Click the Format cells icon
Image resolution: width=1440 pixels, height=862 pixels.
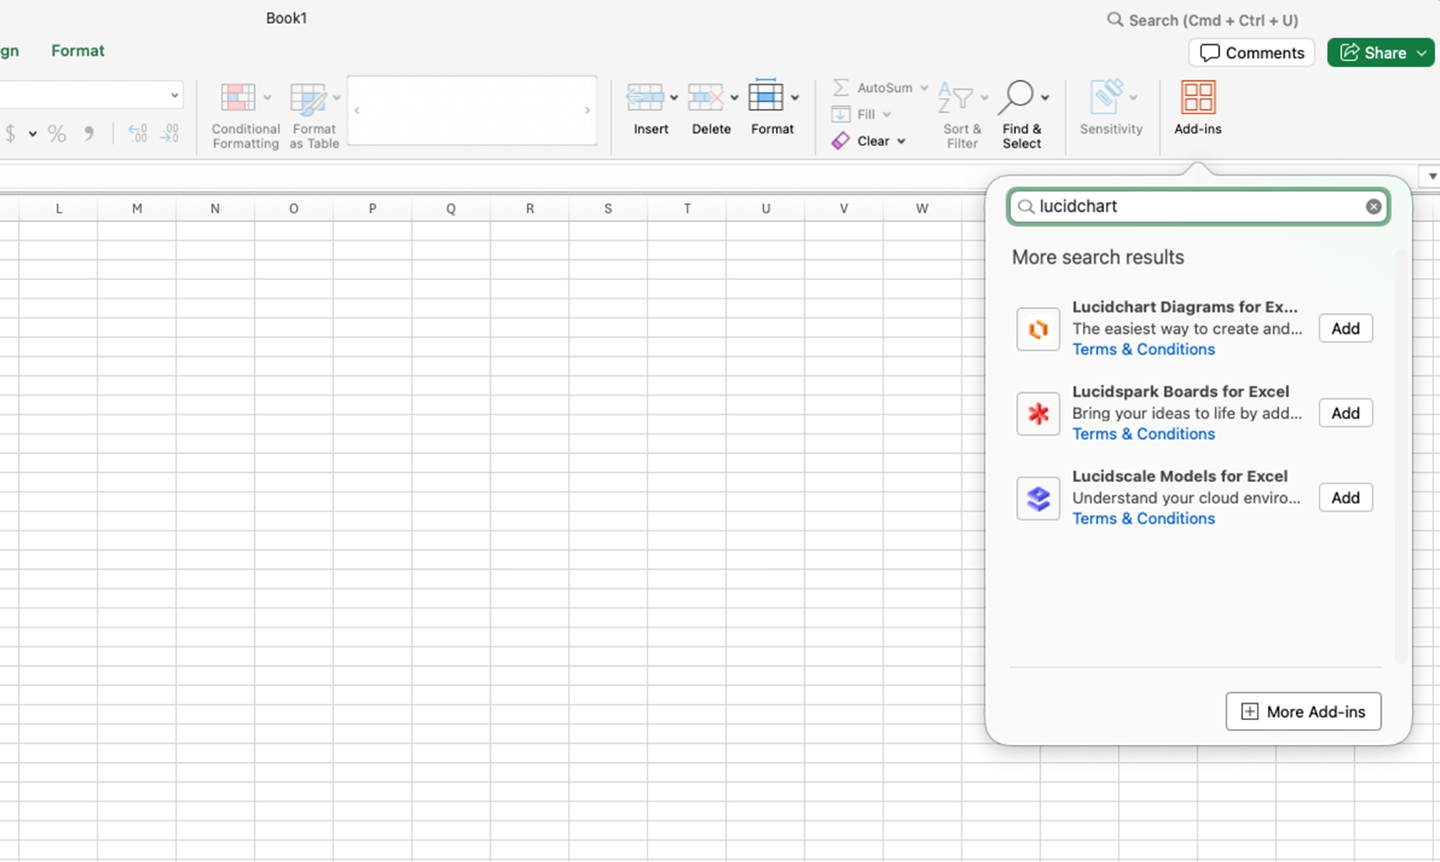(766, 96)
